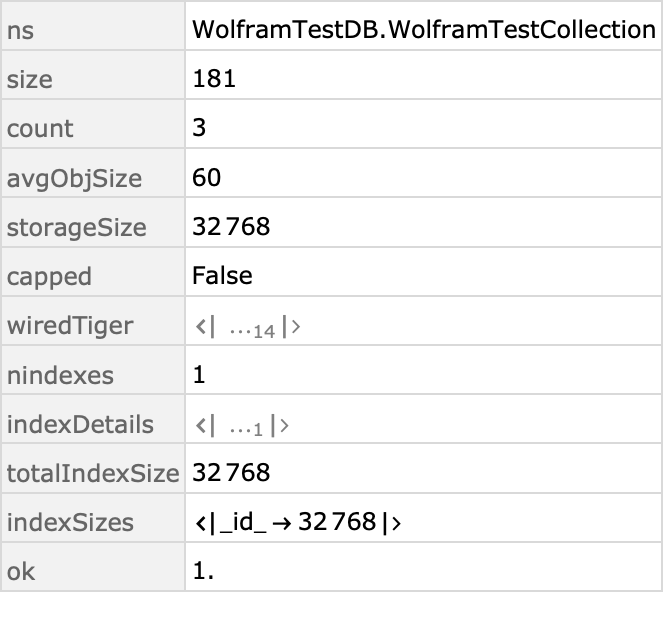Click the capped key label
The image size is (665, 623).
(49, 278)
